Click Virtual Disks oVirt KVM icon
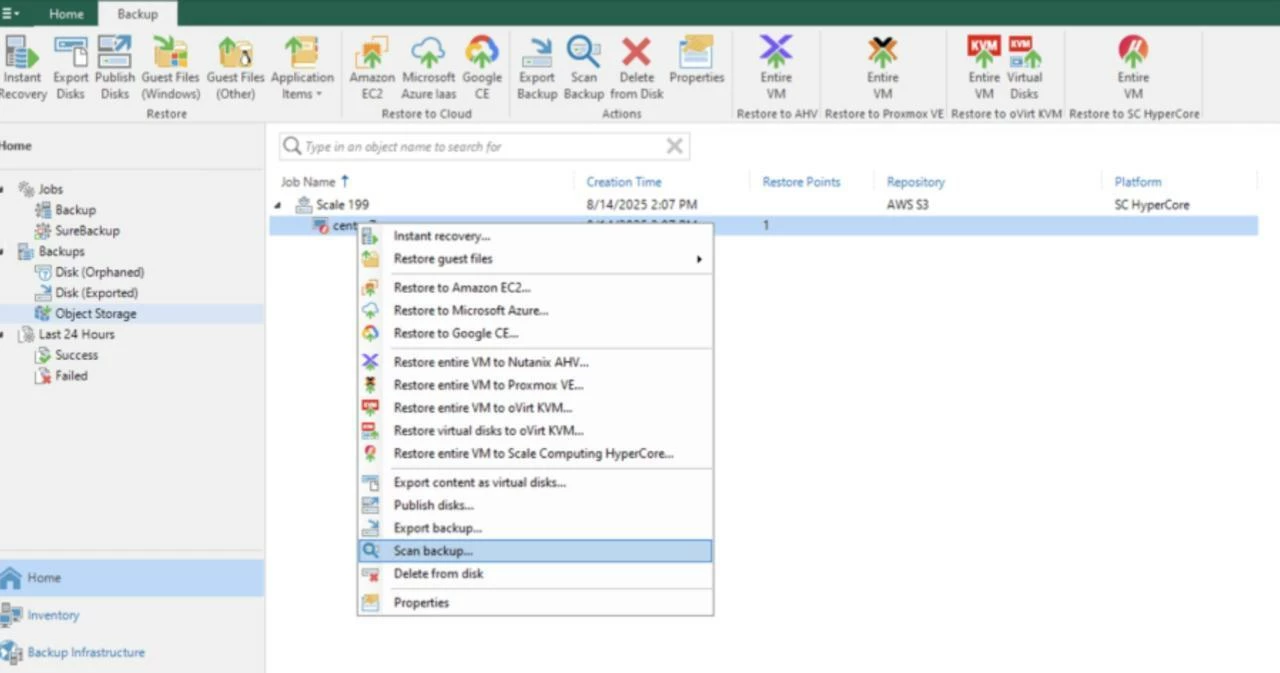The height and width of the screenshot is (673, 1280). (1024, 67)
